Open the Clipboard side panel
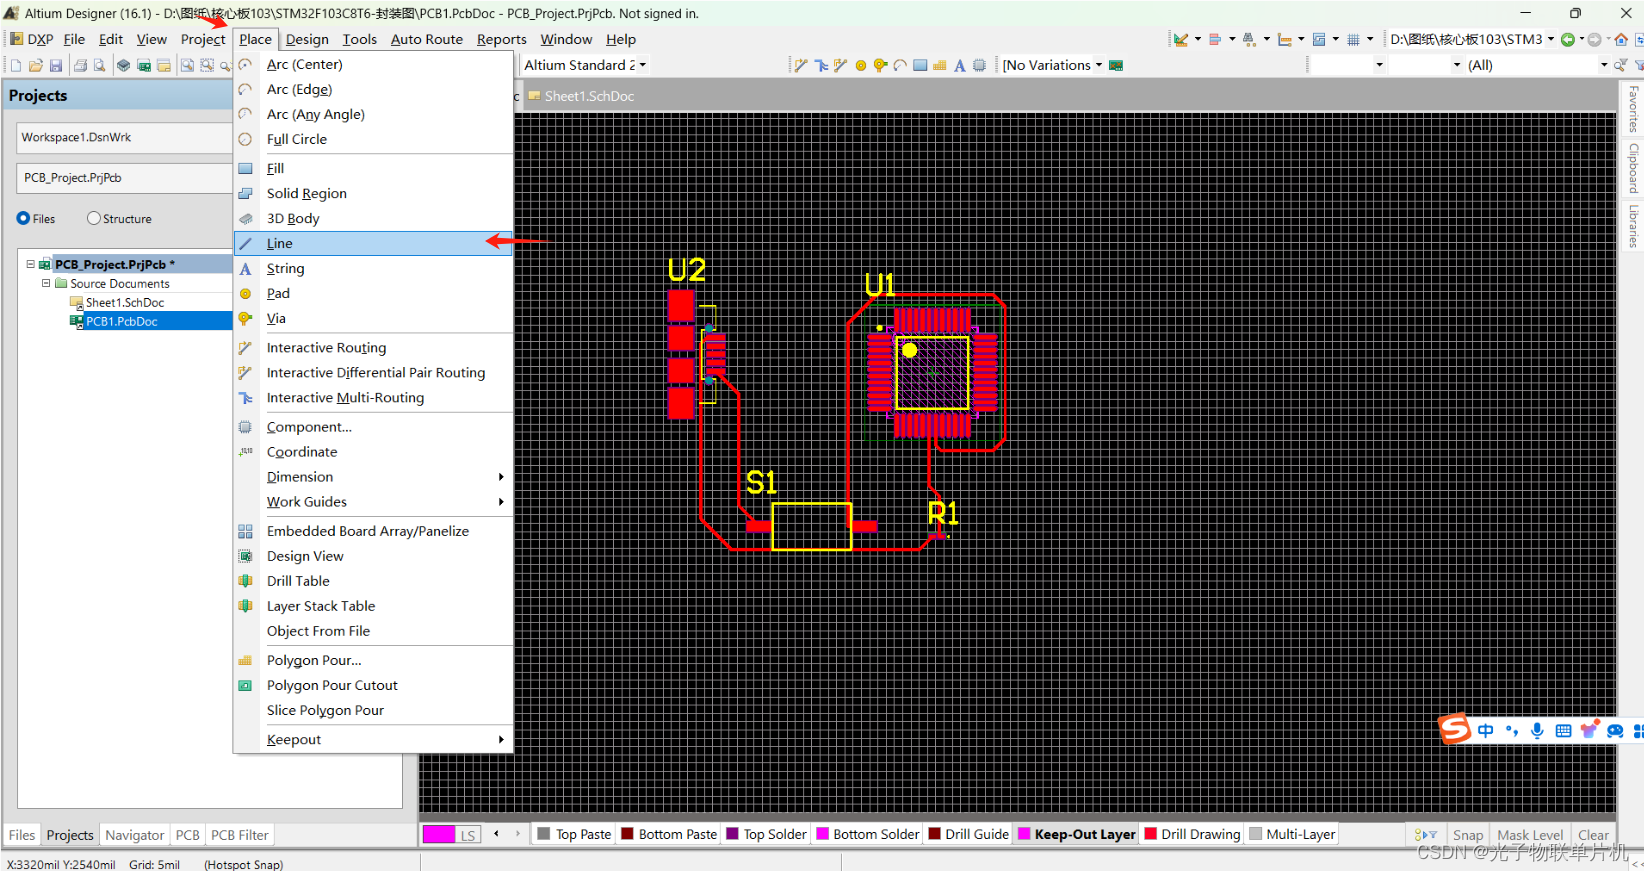Viewport: 1644px width, 871px height. click(1633, 168)
